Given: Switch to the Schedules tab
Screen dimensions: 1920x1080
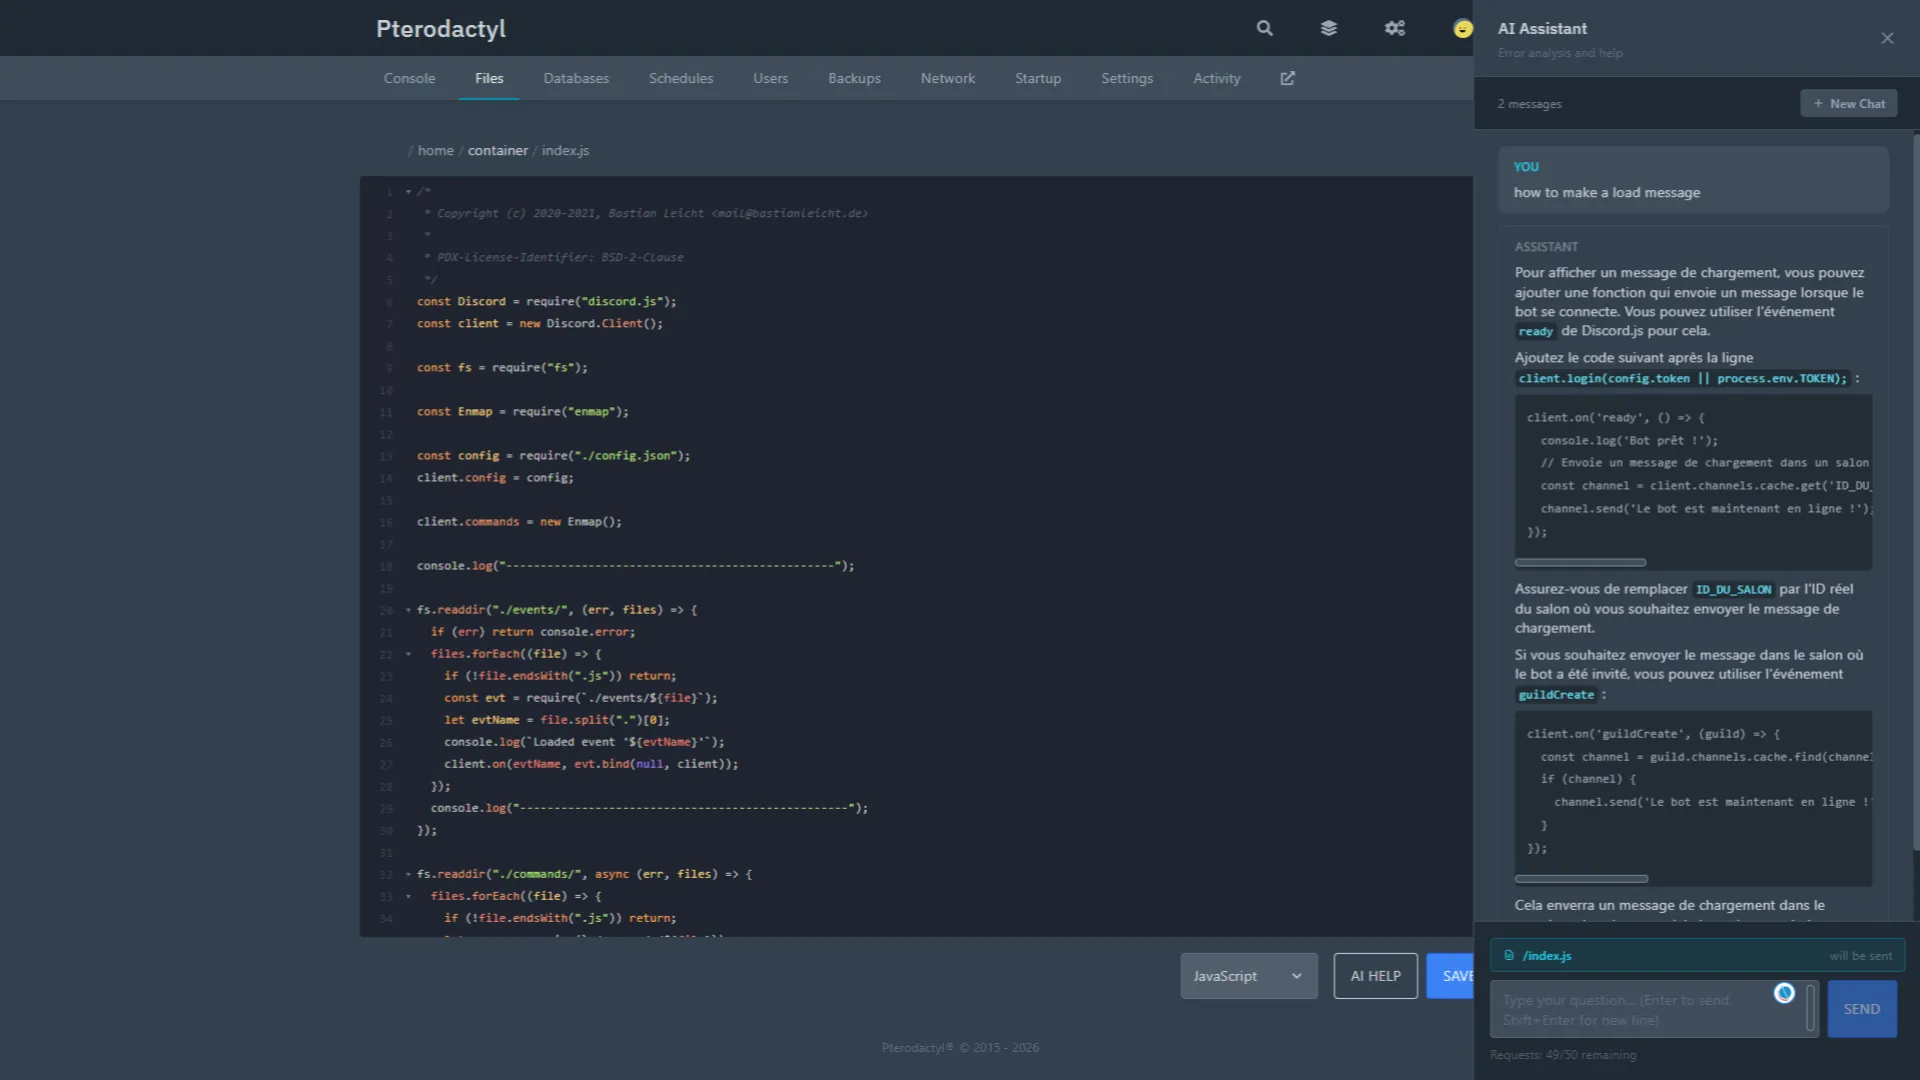Looking at the screenshot, I should 680,78.
